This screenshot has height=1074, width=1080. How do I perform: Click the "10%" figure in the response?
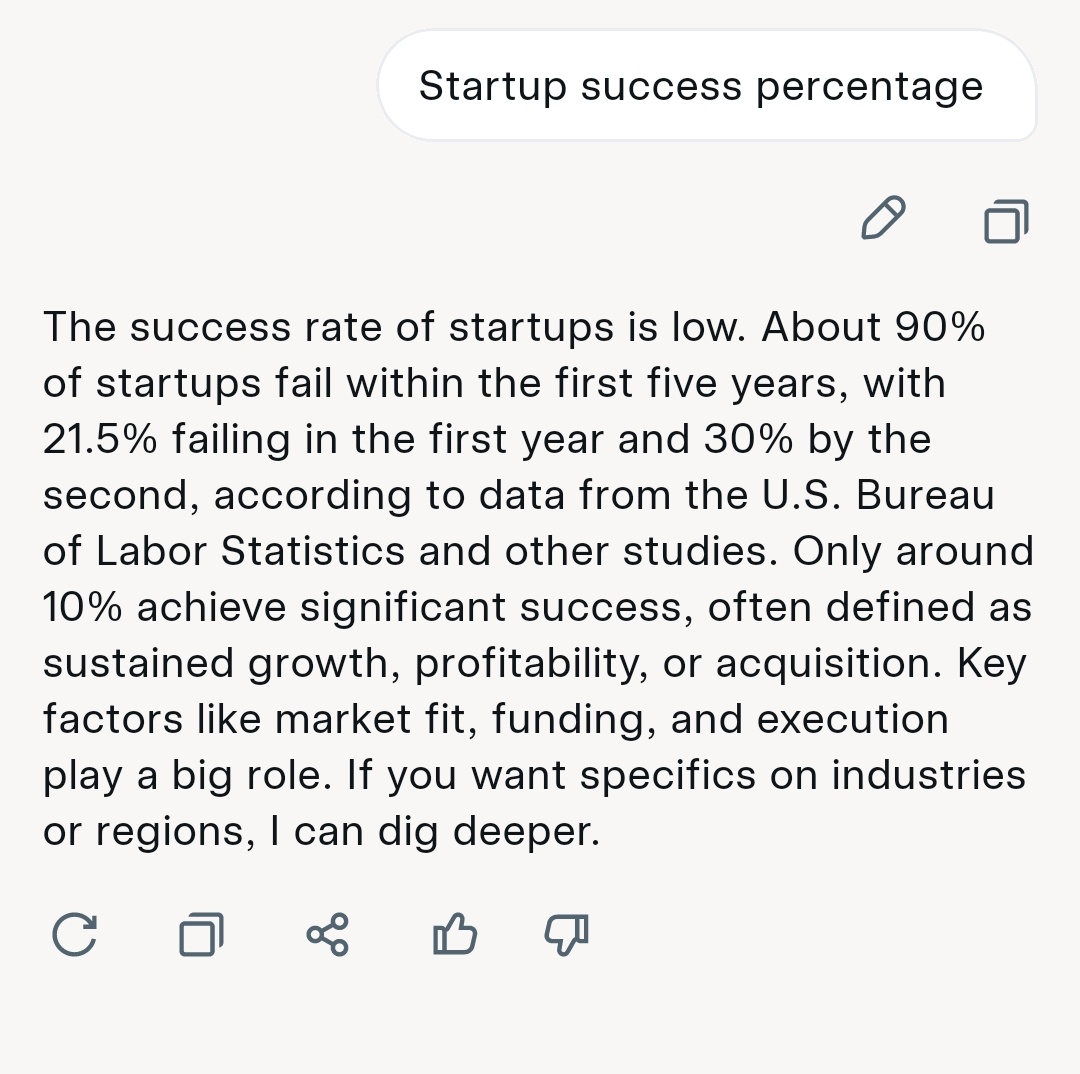(82, 607)
